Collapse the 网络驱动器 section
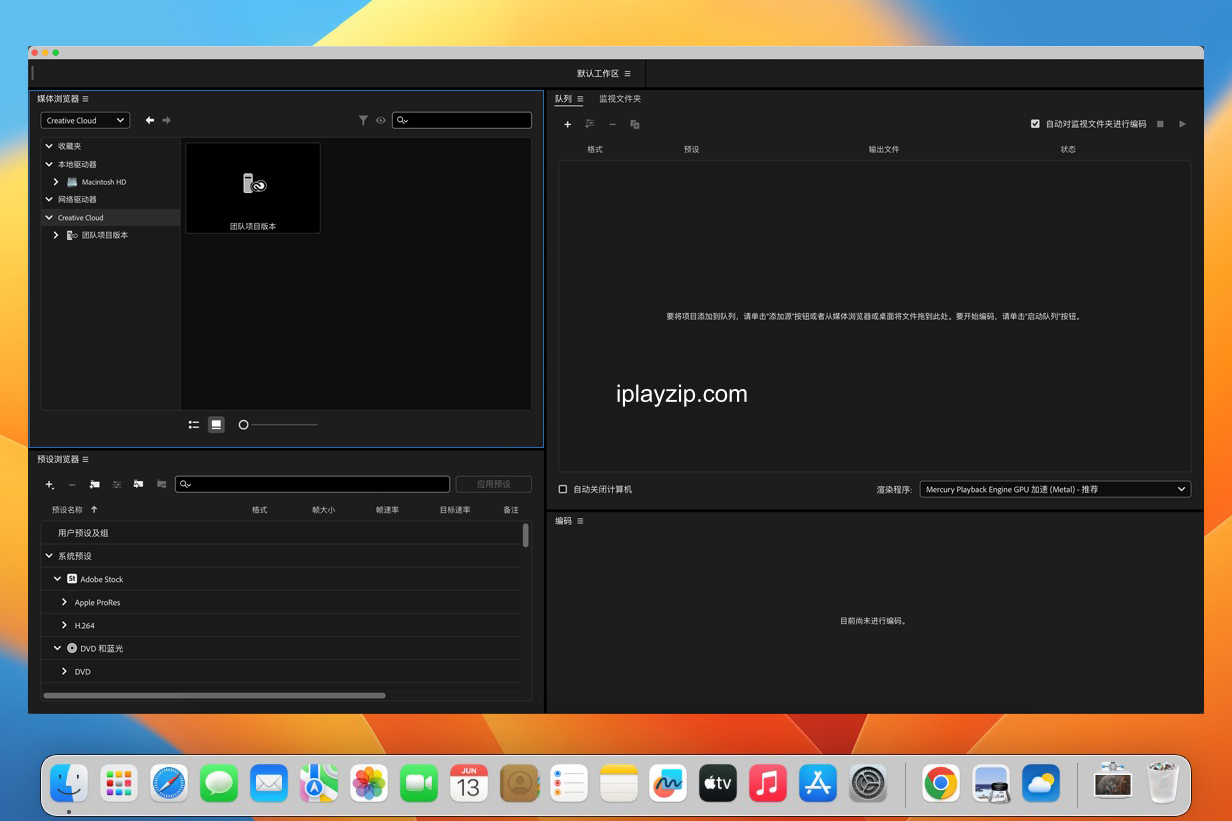The height and width of the screenshot is (821, 1232). coord(49,199)
